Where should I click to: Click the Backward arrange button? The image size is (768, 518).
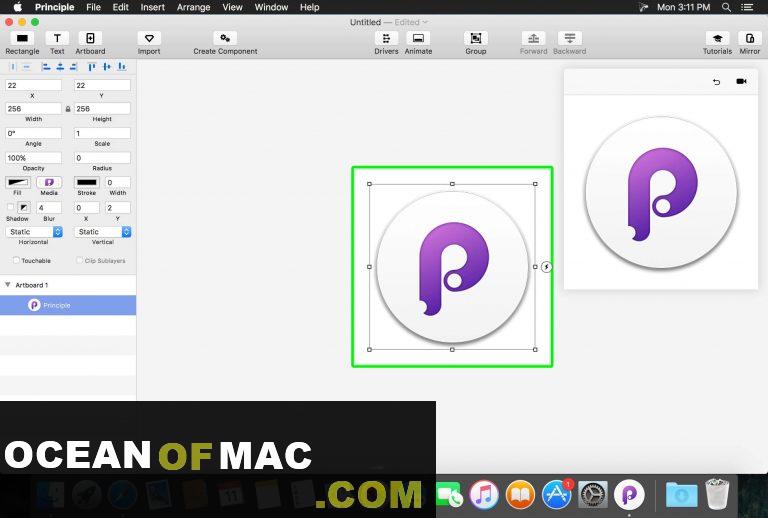point(570,39)
